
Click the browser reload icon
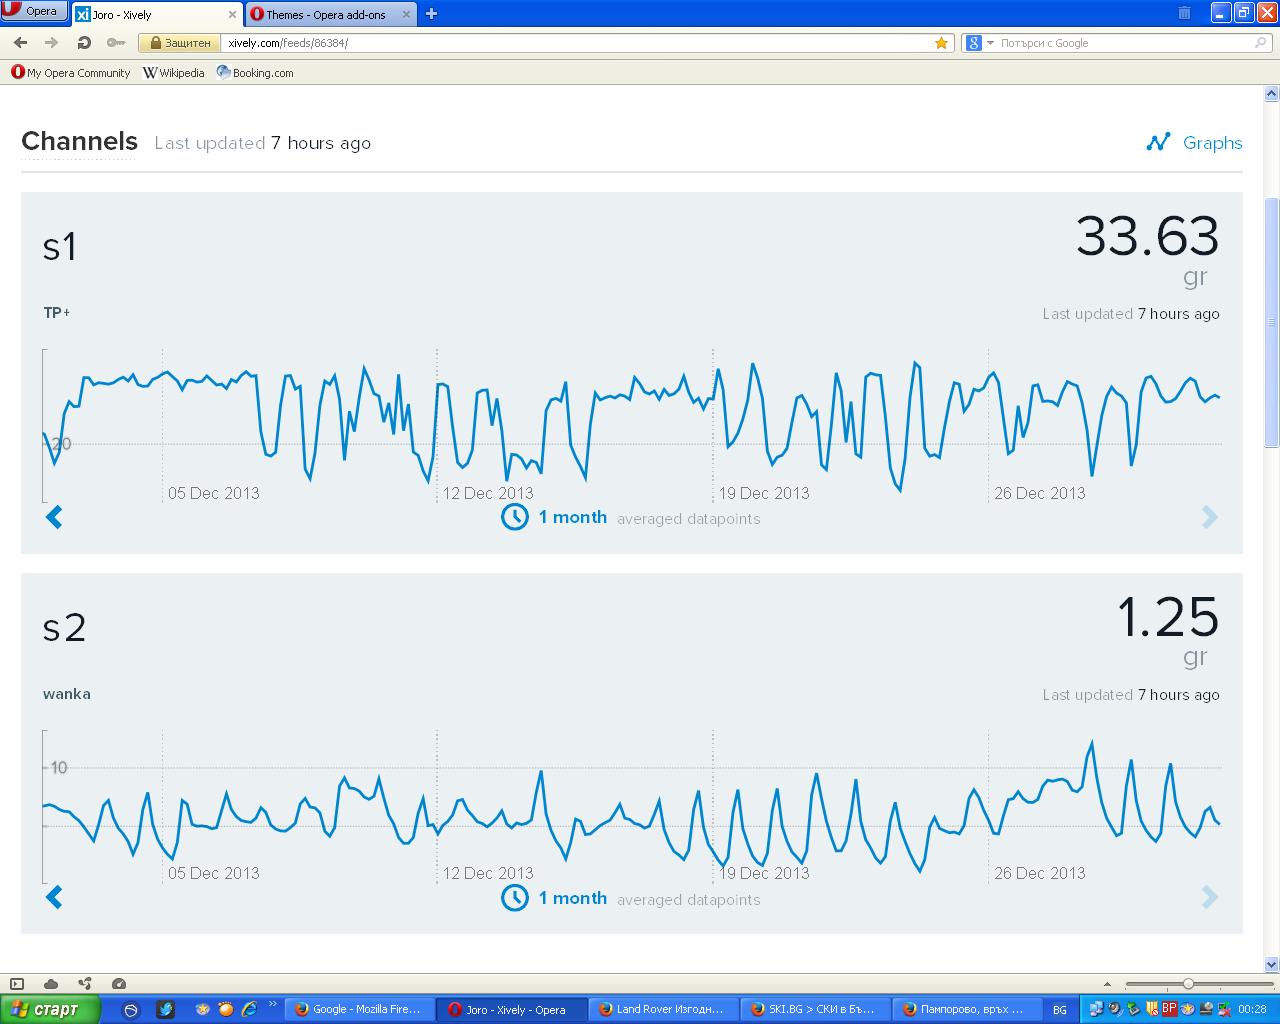tap(84, 43)
